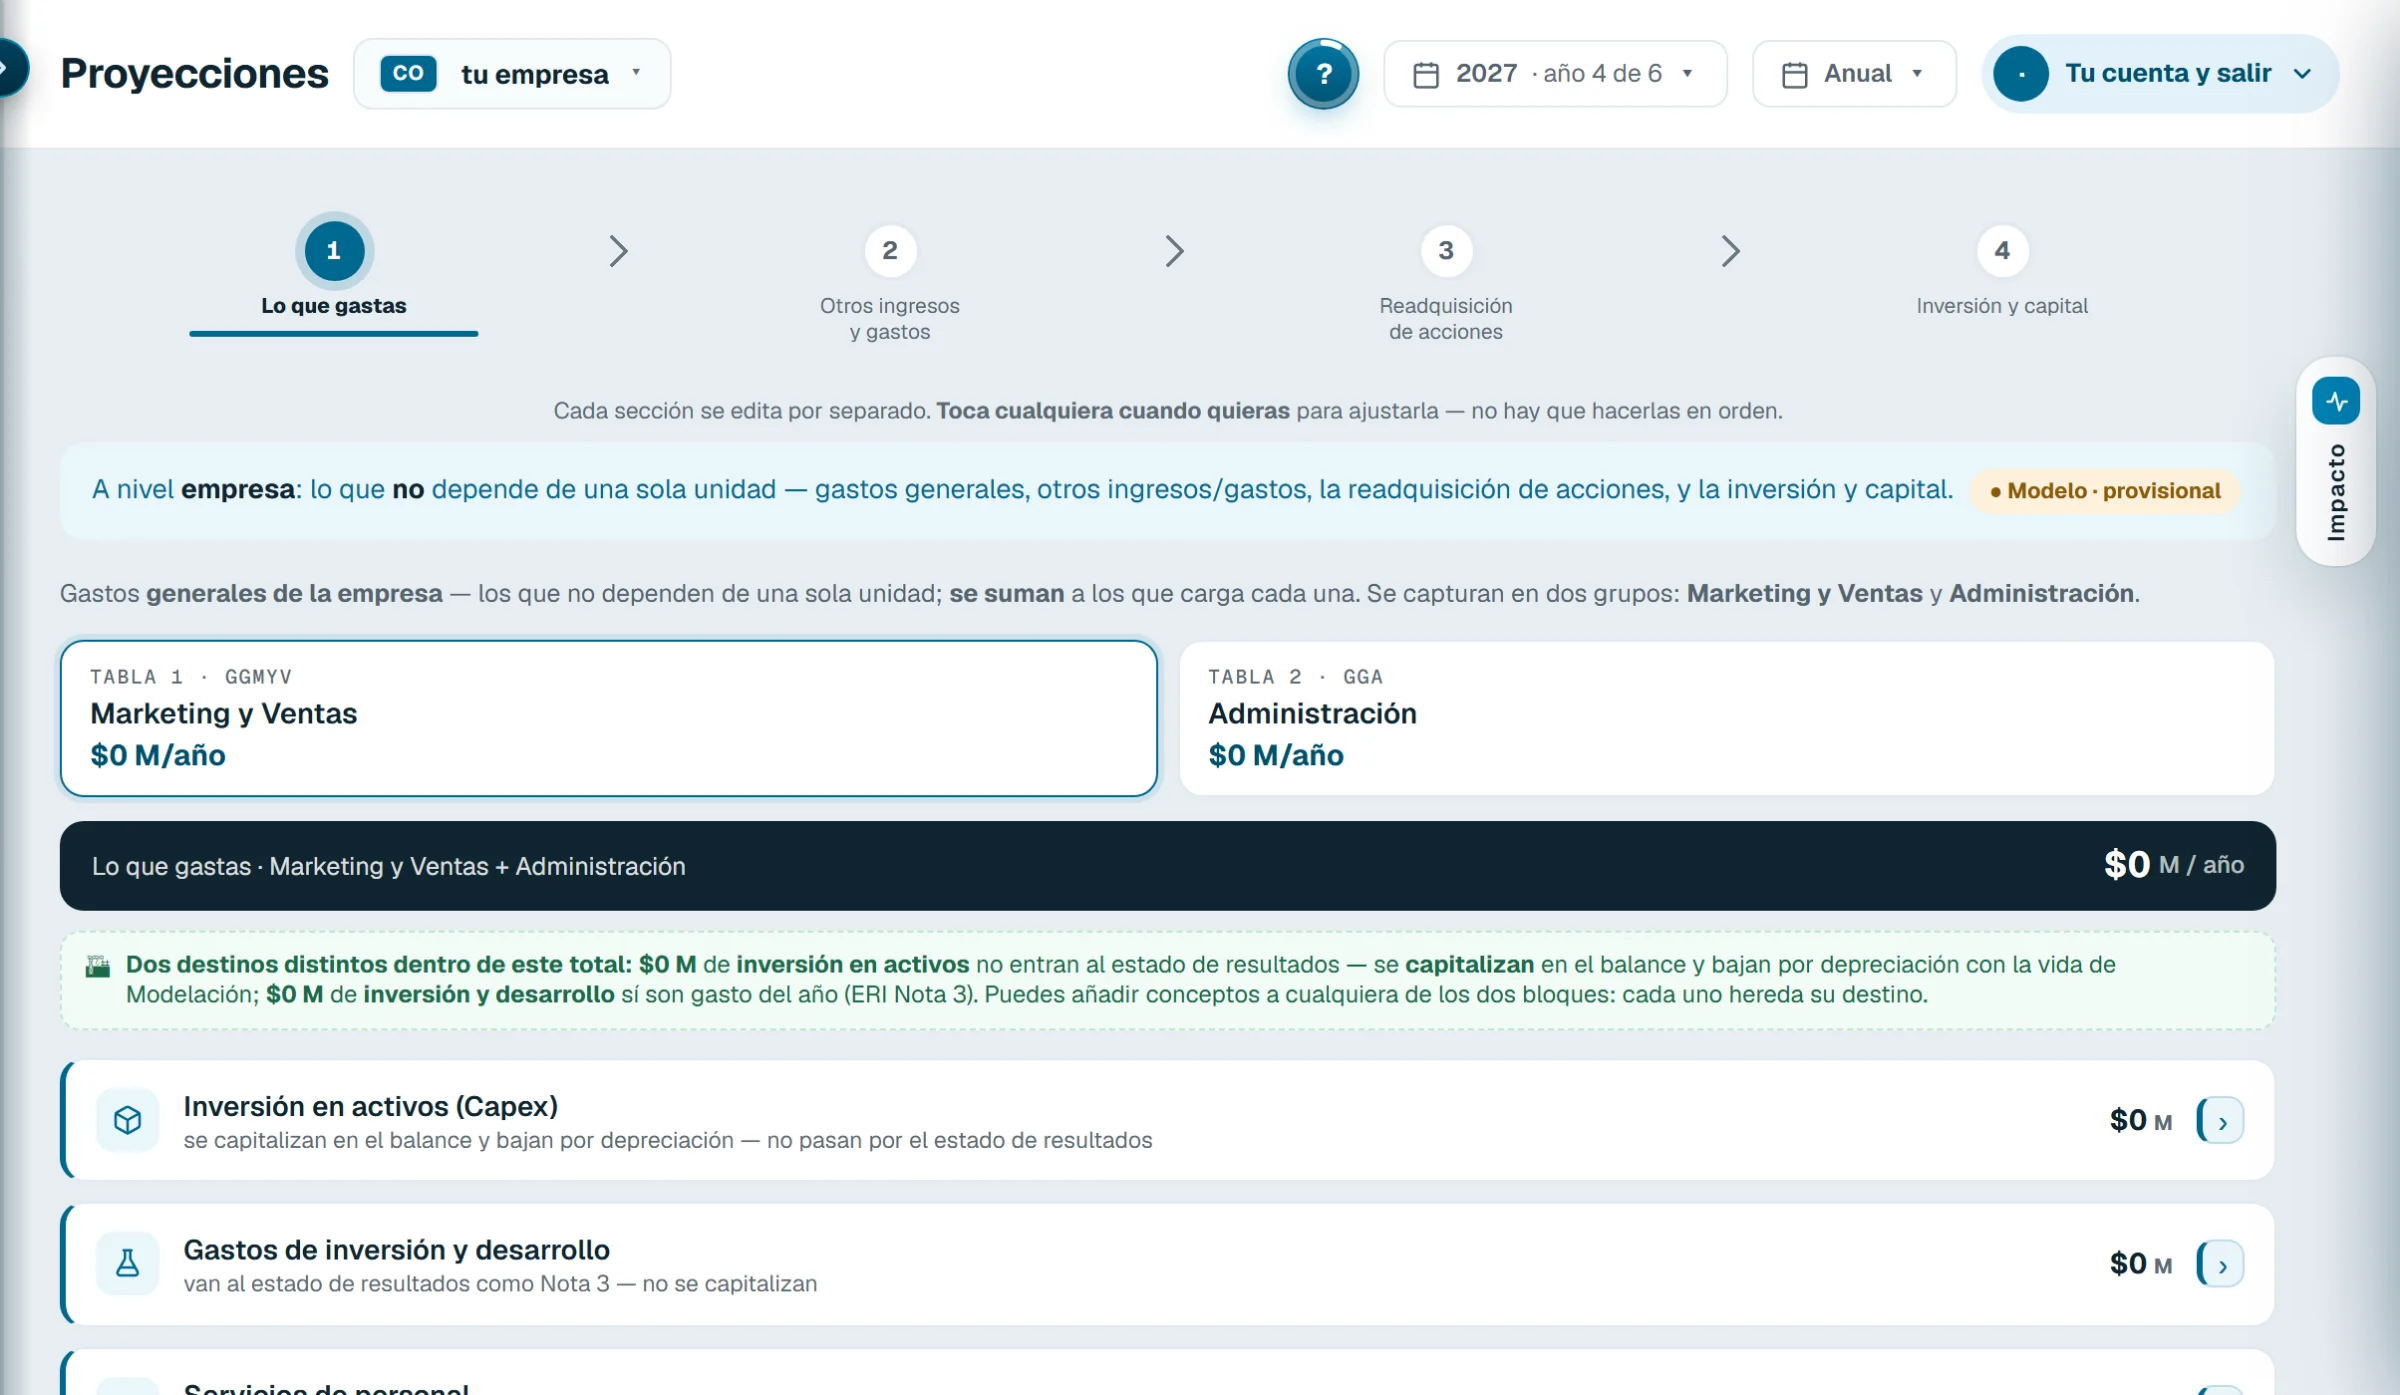Click the Lo que gastas total bar

[x=1168, y=866]
